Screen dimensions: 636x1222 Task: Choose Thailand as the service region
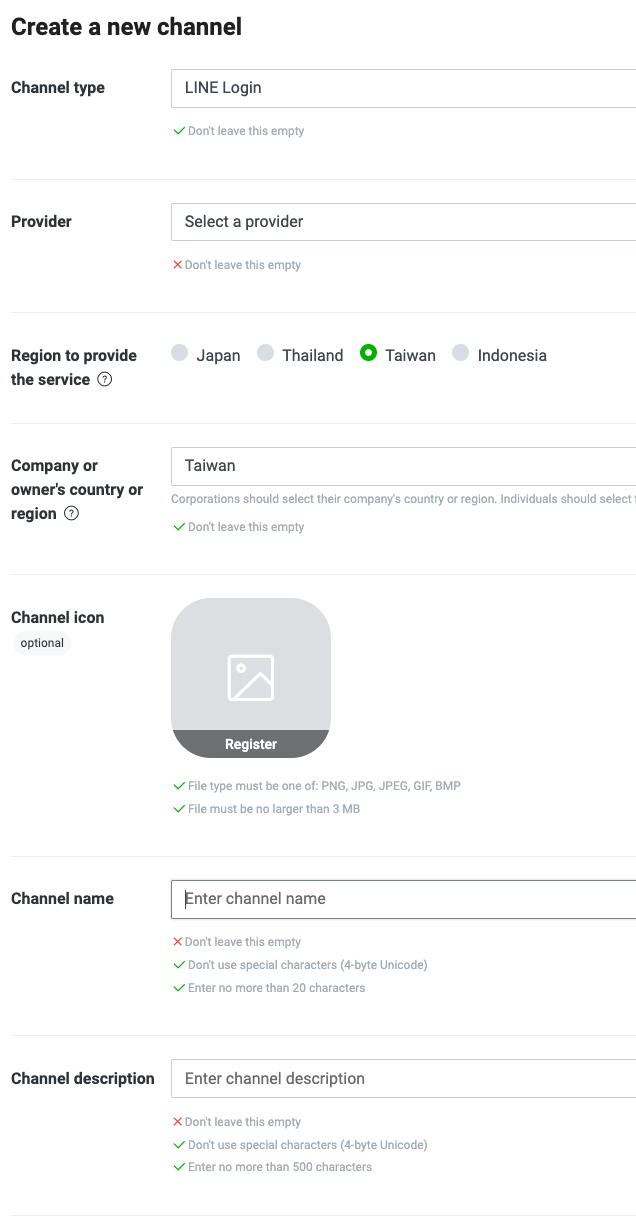coord(266,353)
